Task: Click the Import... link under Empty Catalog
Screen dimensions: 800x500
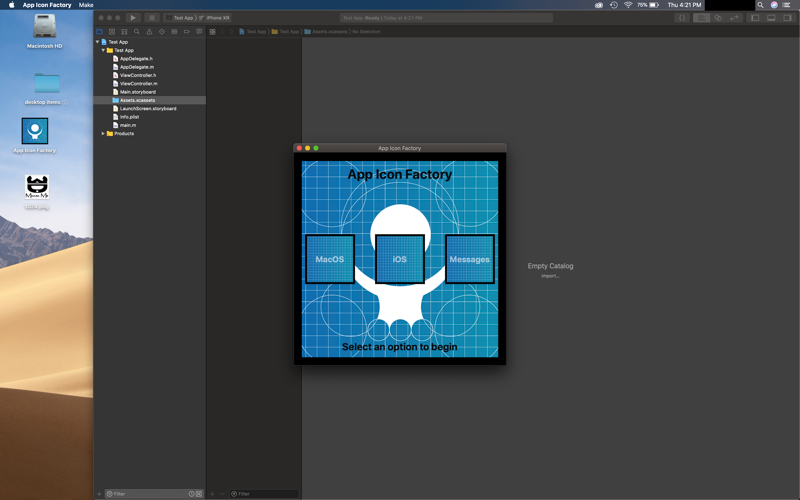Action: click(550, 276)
